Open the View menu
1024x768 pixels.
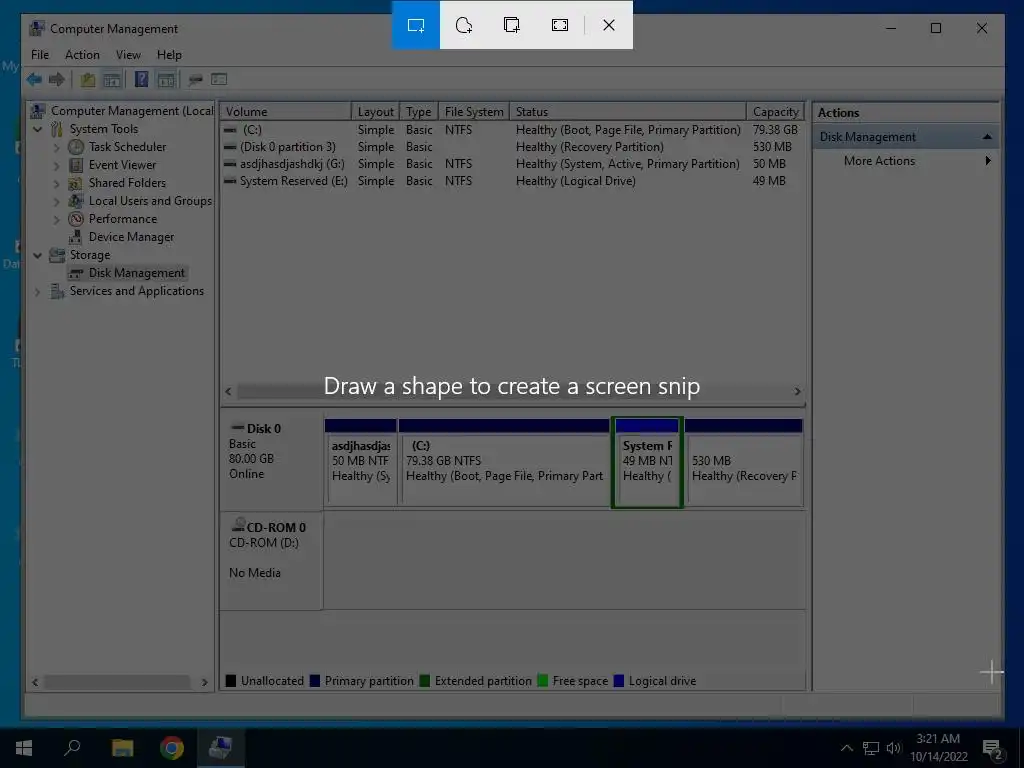[x=128, y=55]
